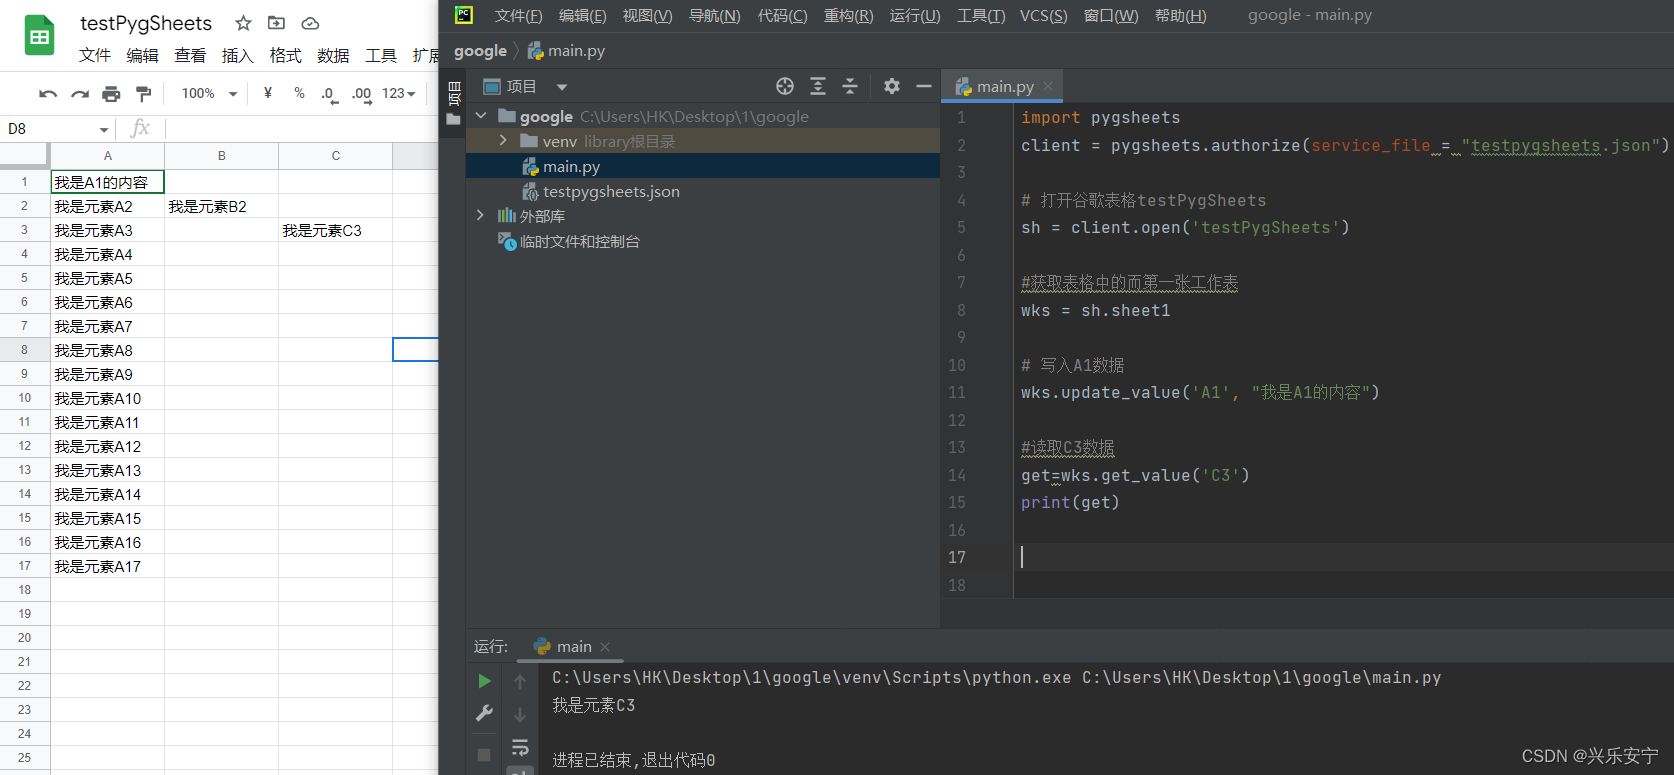Collapse the google project root folder

coord(481,116)
